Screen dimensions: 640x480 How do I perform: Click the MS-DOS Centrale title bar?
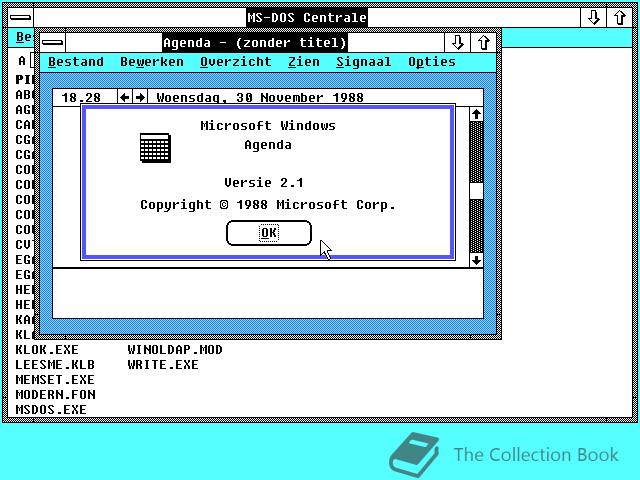tap(307, 18)
